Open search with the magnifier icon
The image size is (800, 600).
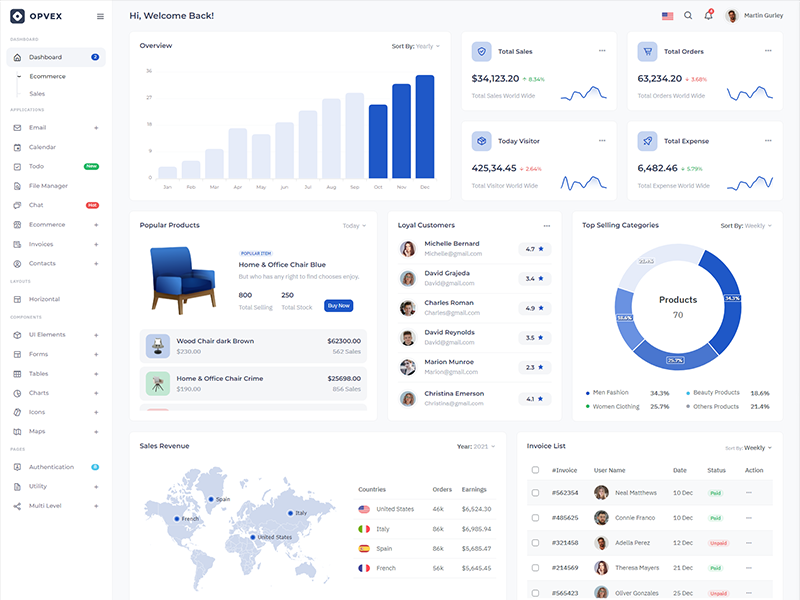click(688, 16)
